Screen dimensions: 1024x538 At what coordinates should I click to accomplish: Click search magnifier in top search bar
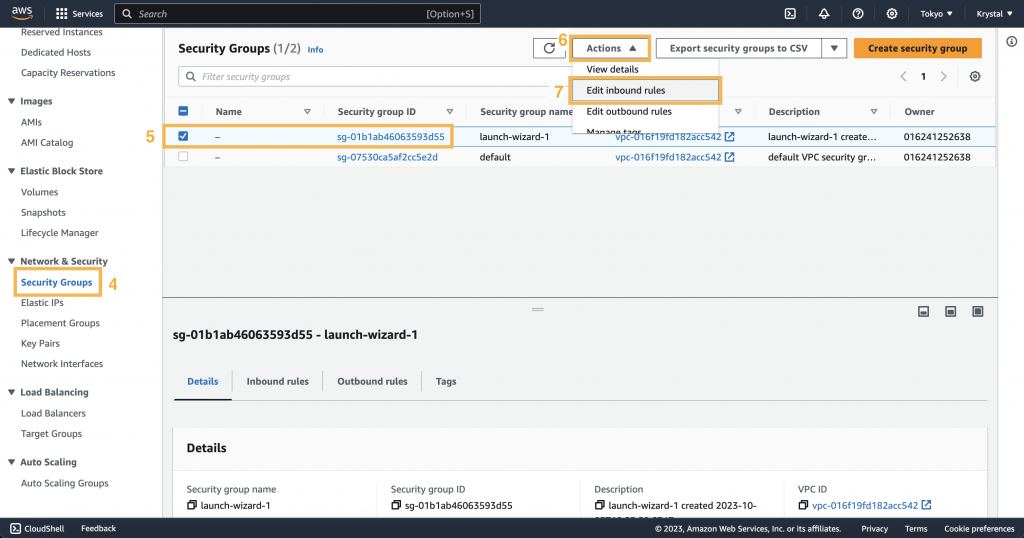127,14
